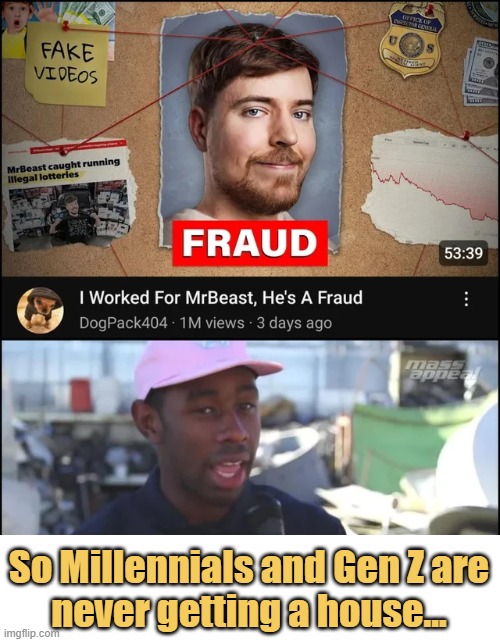Click the red FRAUD label on thumbnail
The height and width of the screenshot is (642, 500).
(250, 243)
